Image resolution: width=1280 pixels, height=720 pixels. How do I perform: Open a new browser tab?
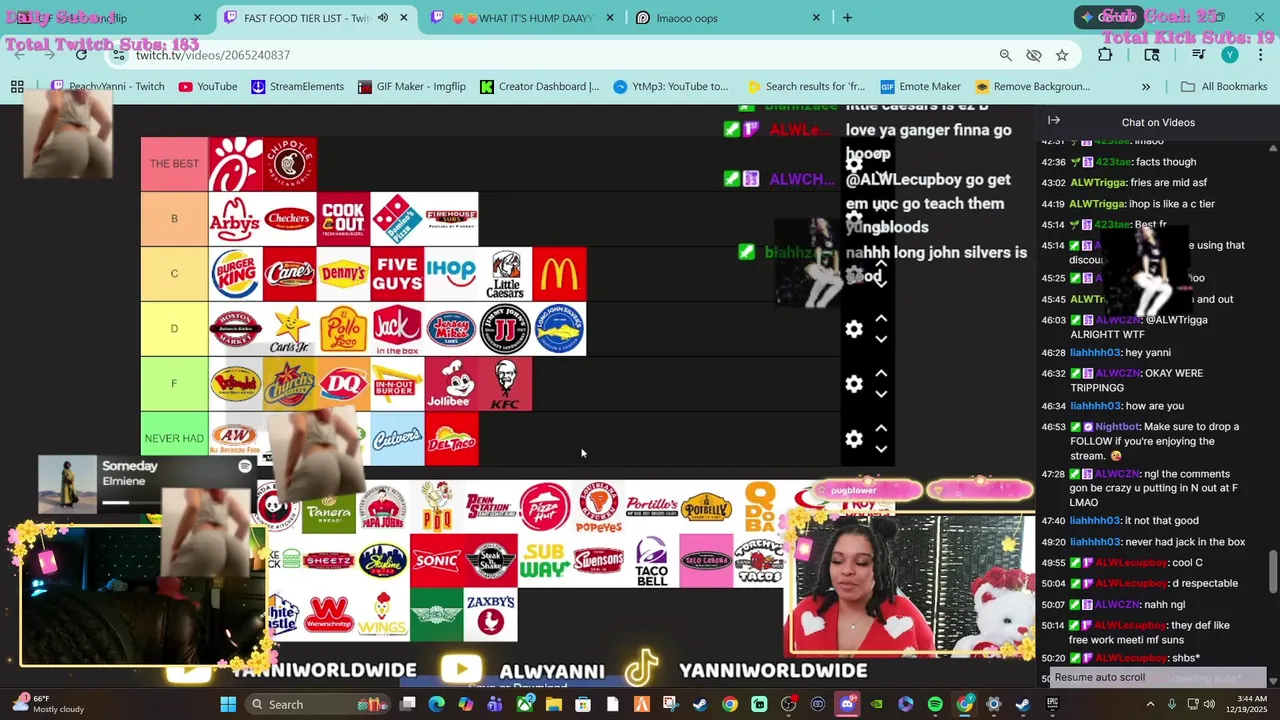(x=847, y=18)
